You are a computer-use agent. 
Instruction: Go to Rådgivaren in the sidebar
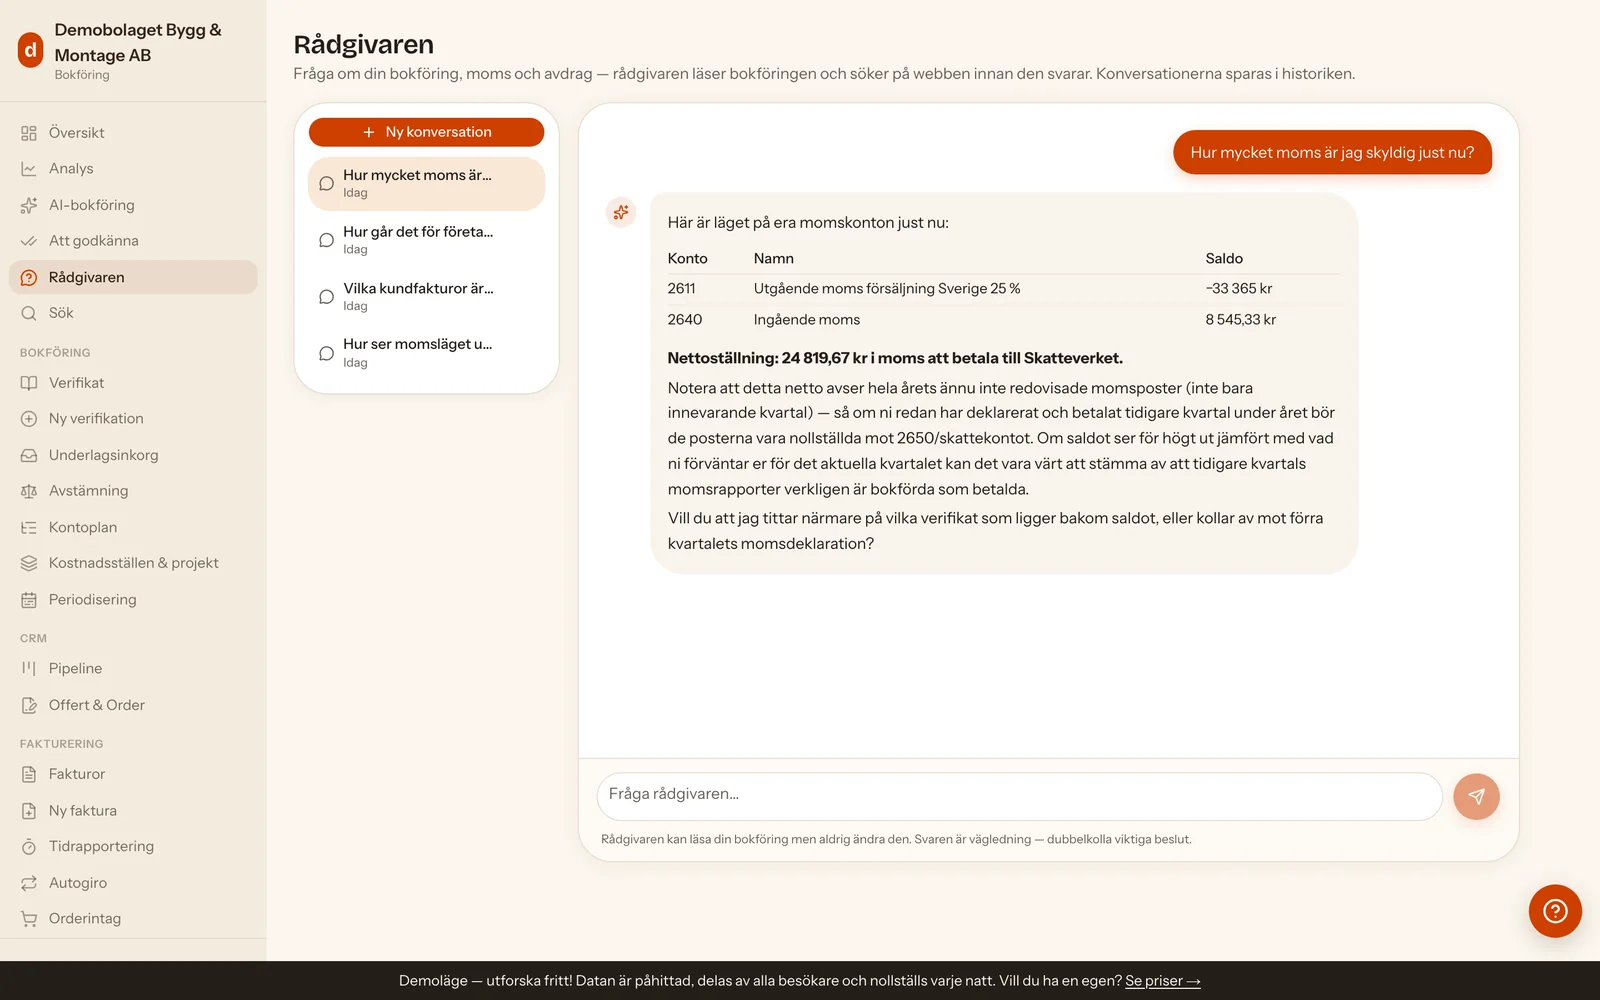(133, 277)
